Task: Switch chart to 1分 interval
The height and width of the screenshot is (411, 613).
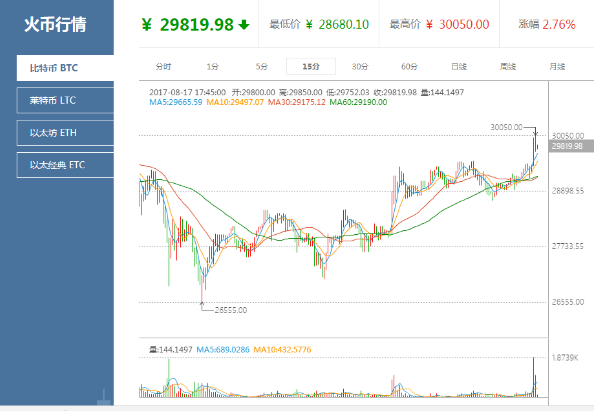Action: (213, 66)
